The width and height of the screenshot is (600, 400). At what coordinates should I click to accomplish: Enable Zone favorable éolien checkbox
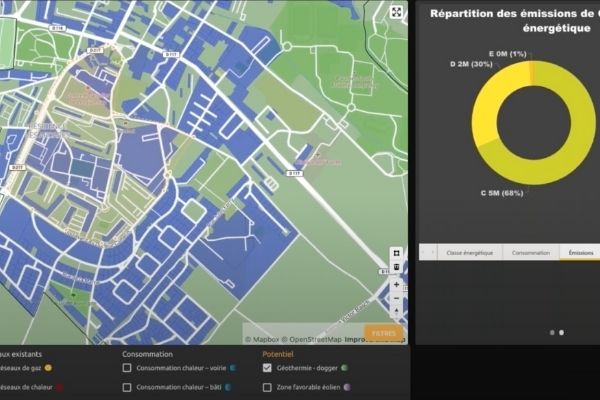tap(267, 387)
